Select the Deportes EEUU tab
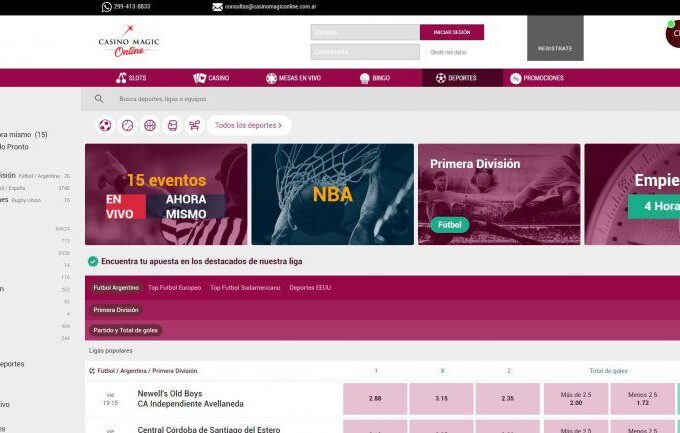680x433 pixels. (x=310, y=288)
